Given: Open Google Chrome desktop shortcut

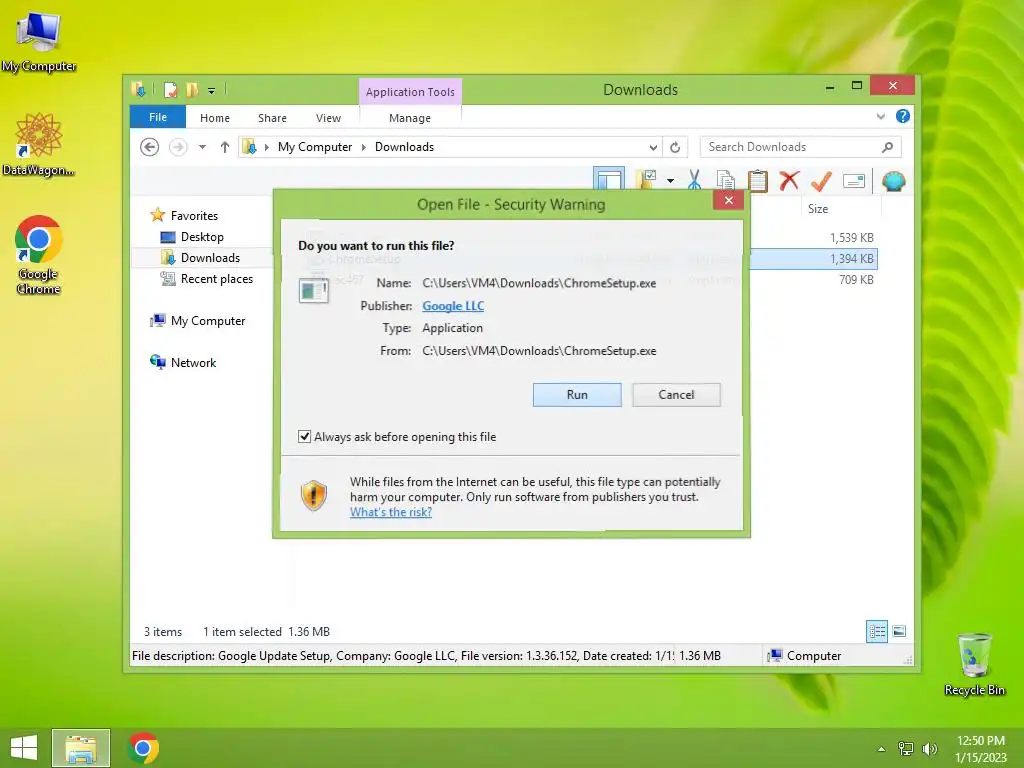Looking at the screenshot, I should point(38,255).
